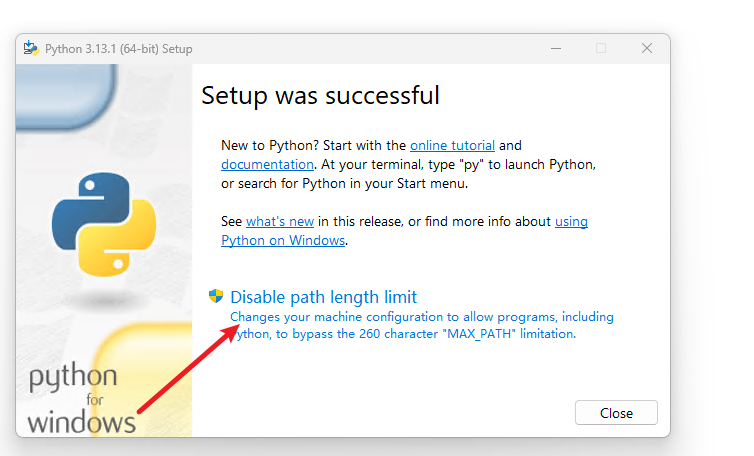
Task: Click the 'Setup was successful' heading
Action: (320, 95)
